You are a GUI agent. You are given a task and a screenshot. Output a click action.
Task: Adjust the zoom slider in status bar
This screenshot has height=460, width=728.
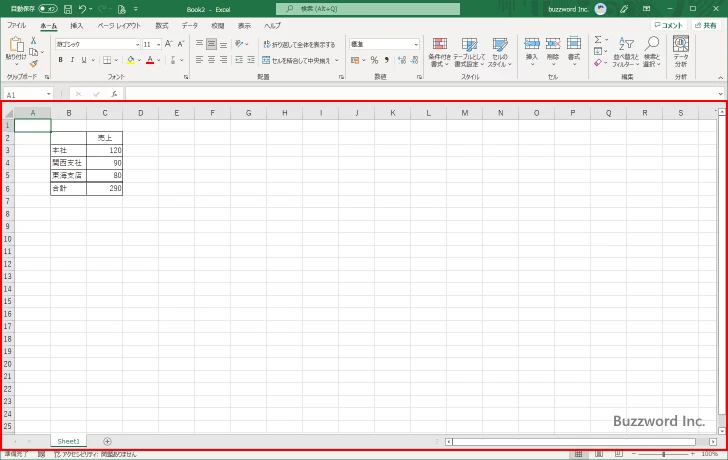point(663,454)
